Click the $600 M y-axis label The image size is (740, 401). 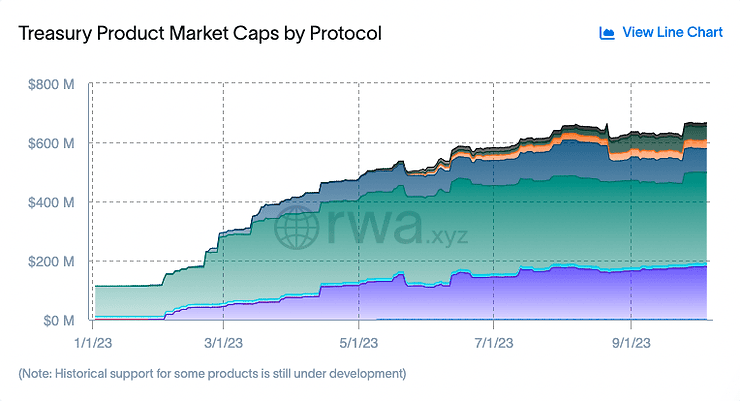(51, 143)
